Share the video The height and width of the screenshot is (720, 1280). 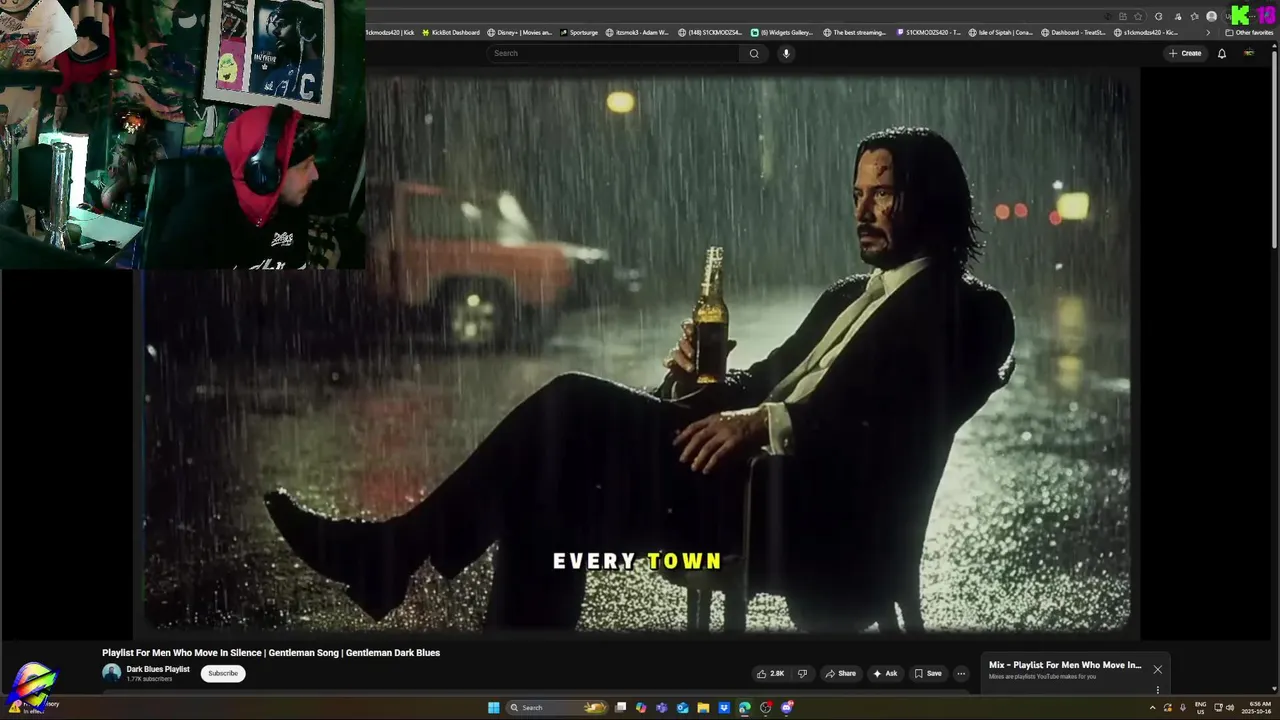[x=840, y=673]
